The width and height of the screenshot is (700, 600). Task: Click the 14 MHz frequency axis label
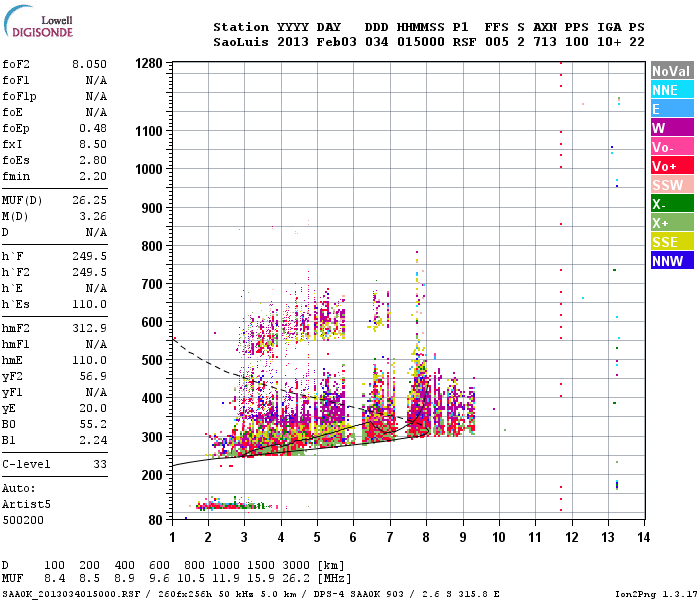click(x=643, y=537)
